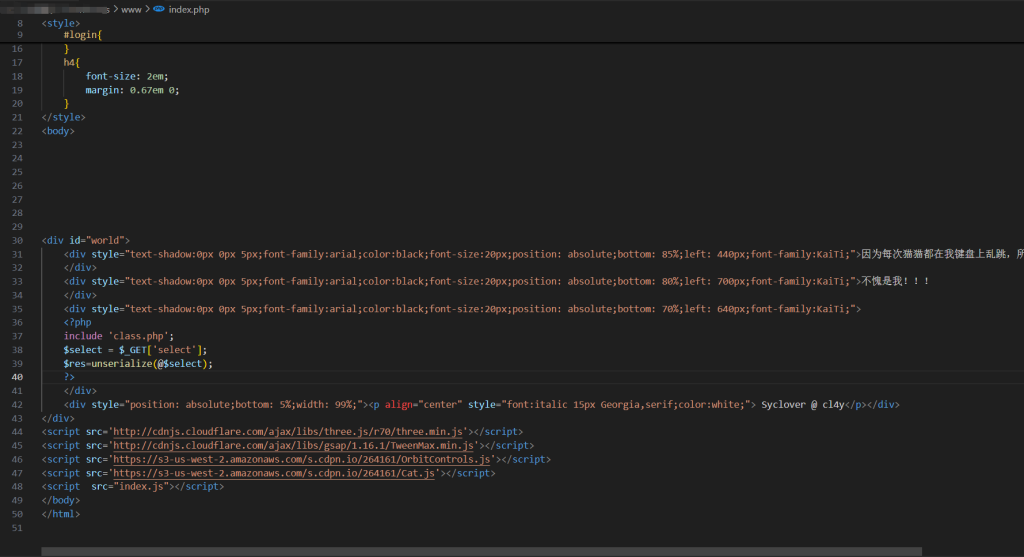Click the closing </body> tag

pyautogui.click(x=61, y=500)
